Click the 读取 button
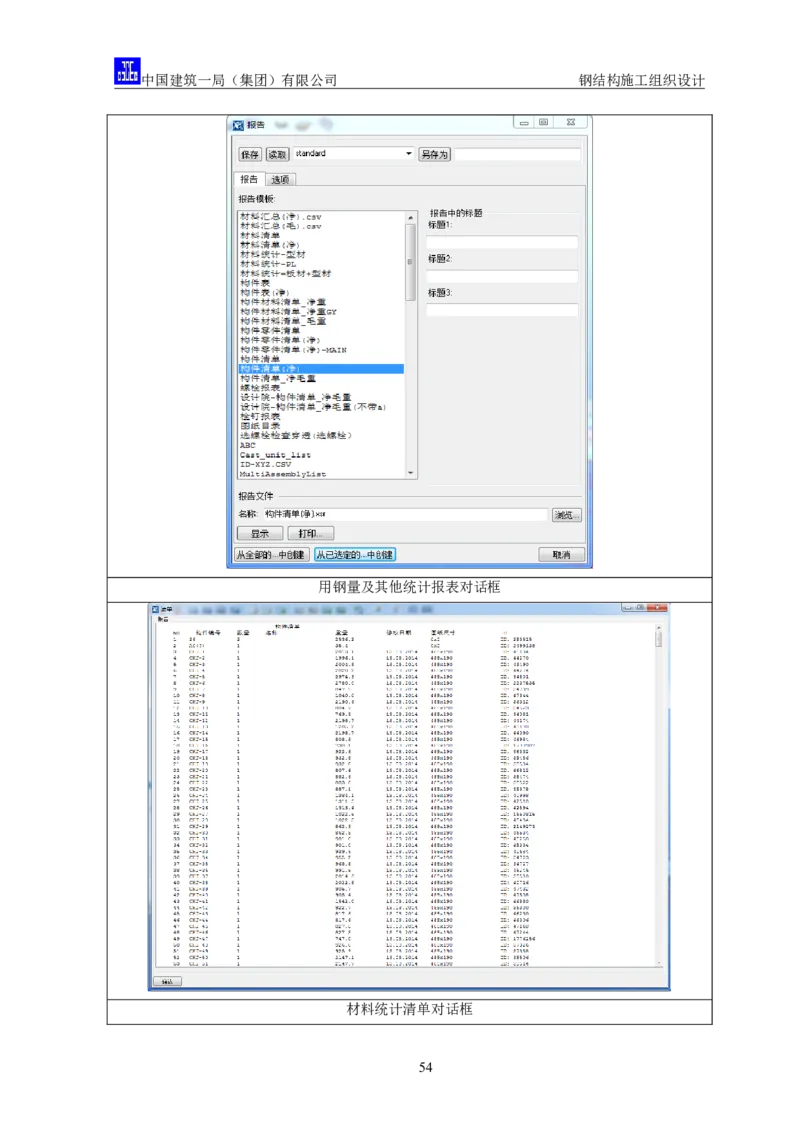Image resolution: width=800 pixels, height=1132 pixels. [x=277, y=155]
